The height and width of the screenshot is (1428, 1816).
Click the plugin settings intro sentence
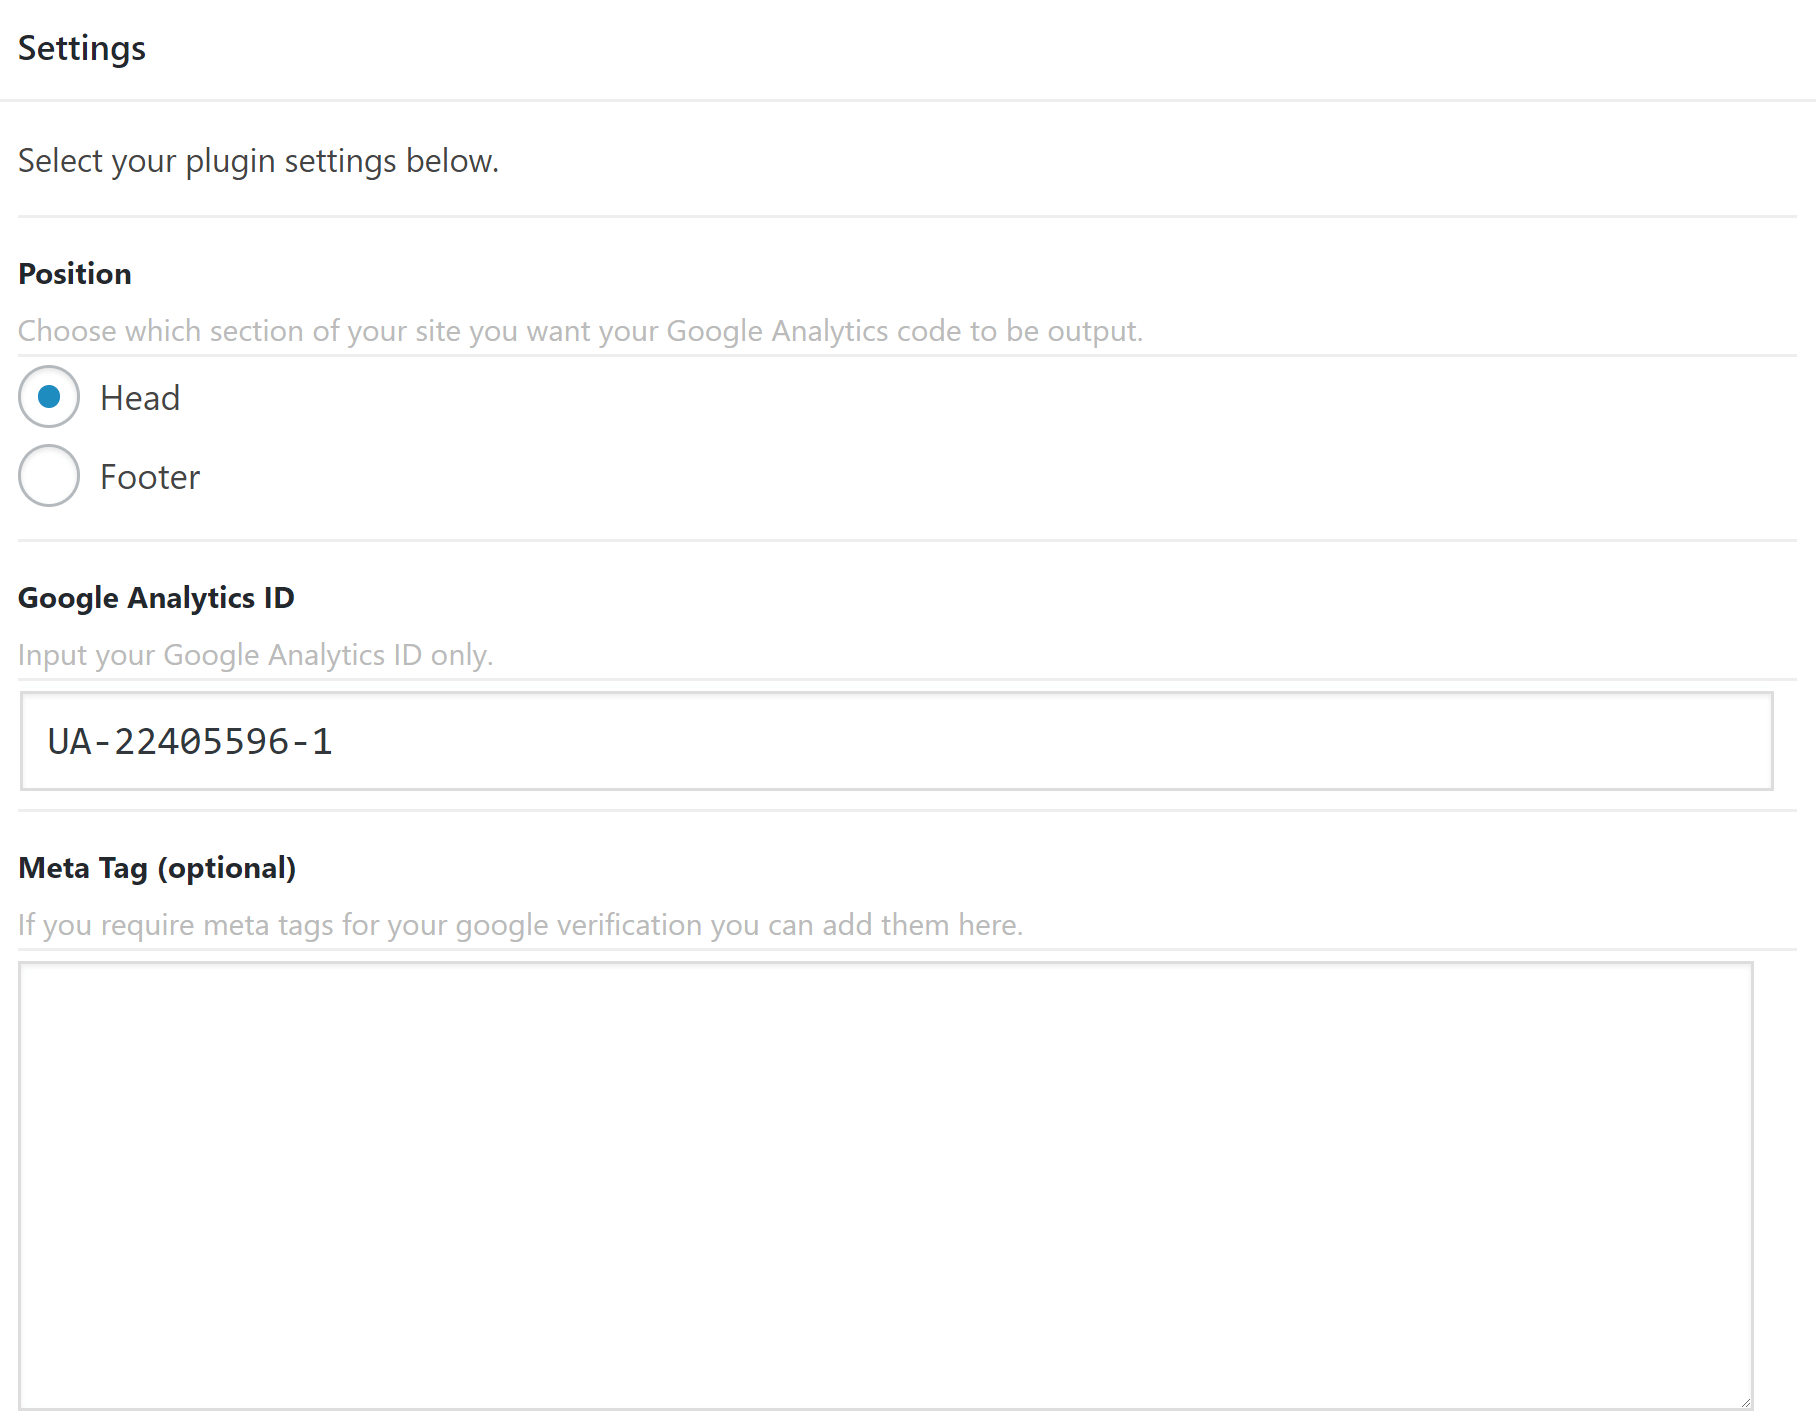(x=257, y=159)
